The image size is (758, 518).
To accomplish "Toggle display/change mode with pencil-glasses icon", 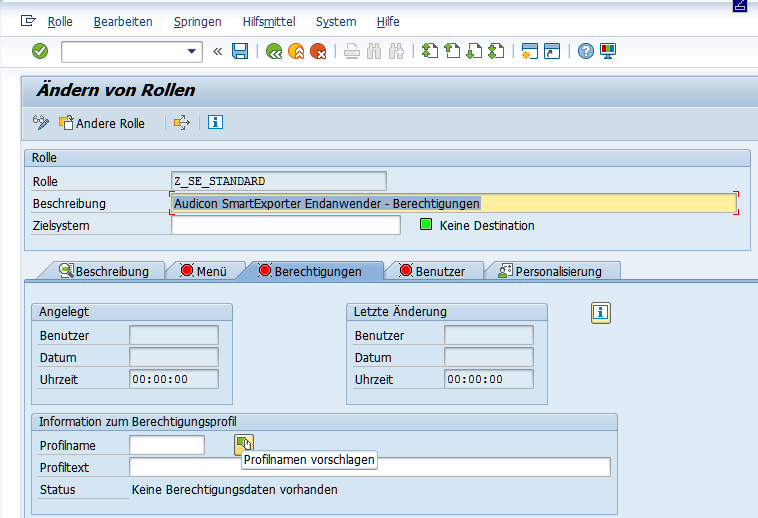I will 41,123.
